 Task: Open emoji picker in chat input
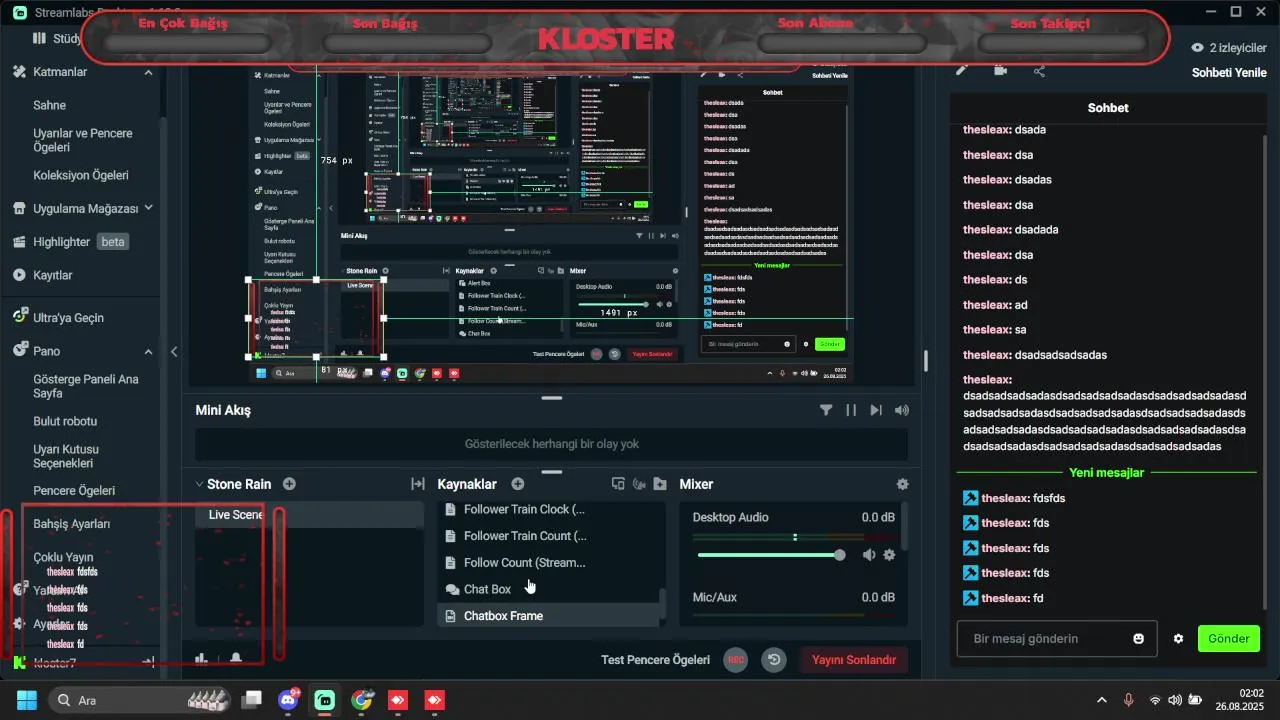1138,639
